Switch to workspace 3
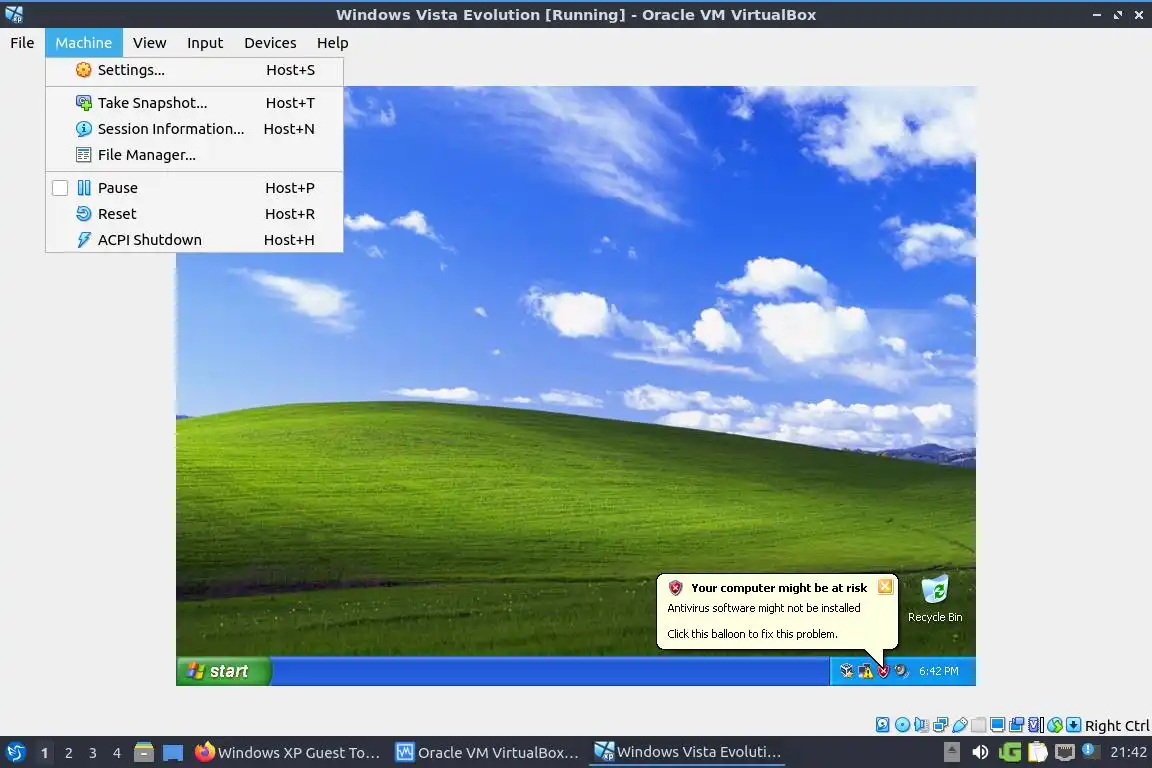1152x768 pixels. tap(93, 753)
